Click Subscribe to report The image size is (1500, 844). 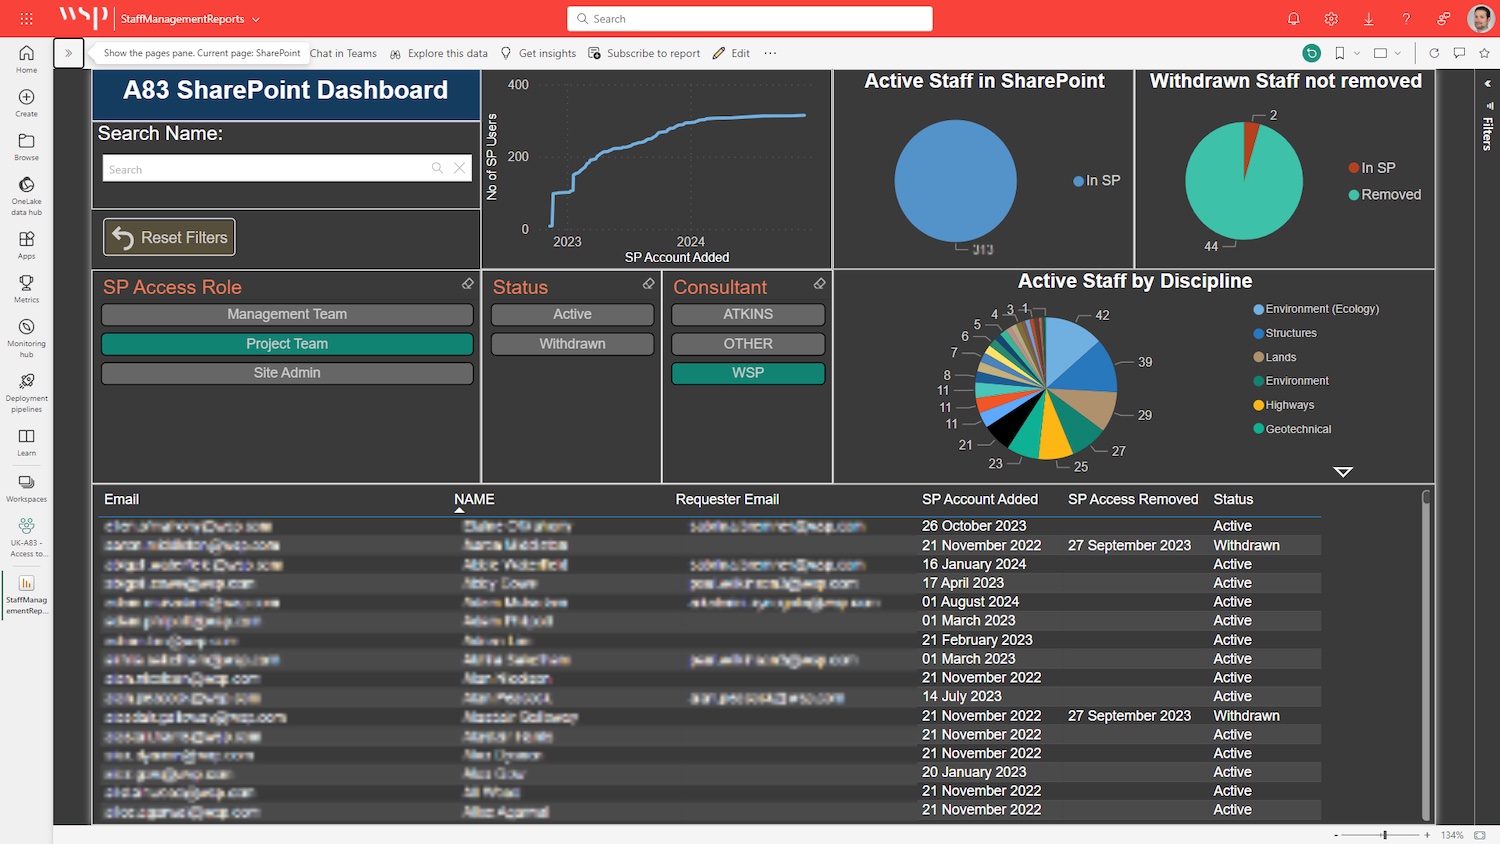tap(644, 53)
